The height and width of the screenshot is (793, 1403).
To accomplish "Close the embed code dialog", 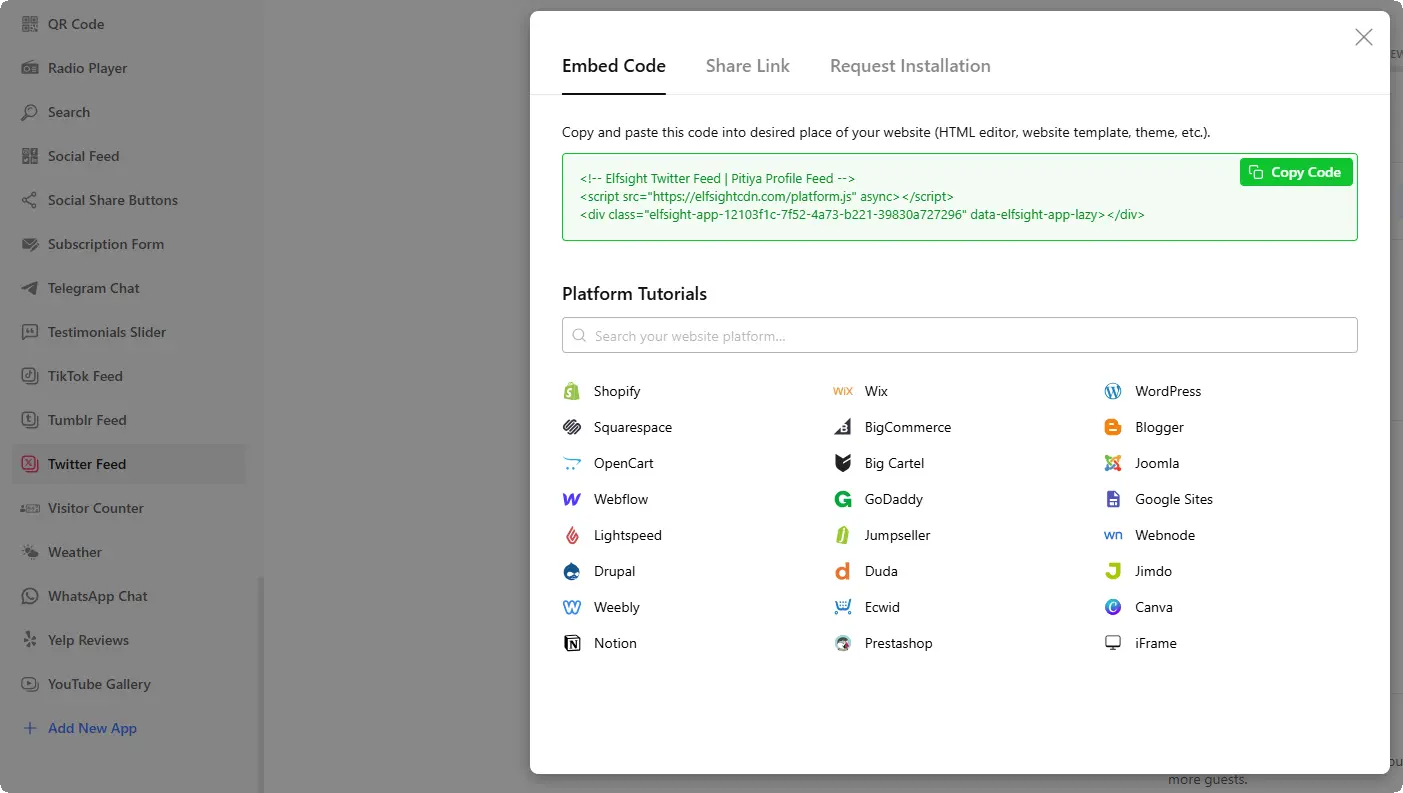I will (1364, 37).
